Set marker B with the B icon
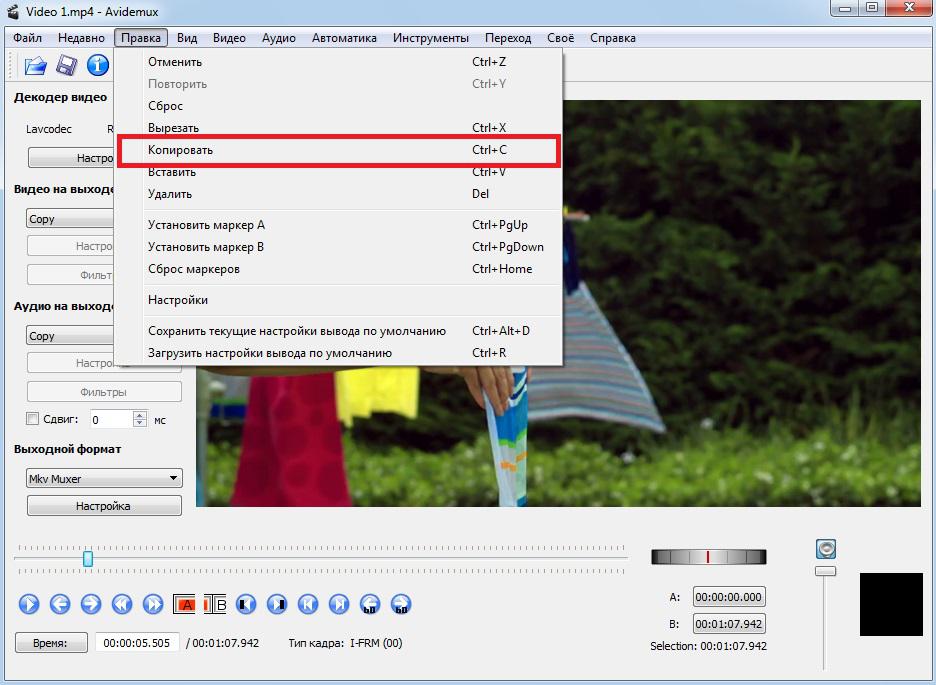 [x=215, y=604]
